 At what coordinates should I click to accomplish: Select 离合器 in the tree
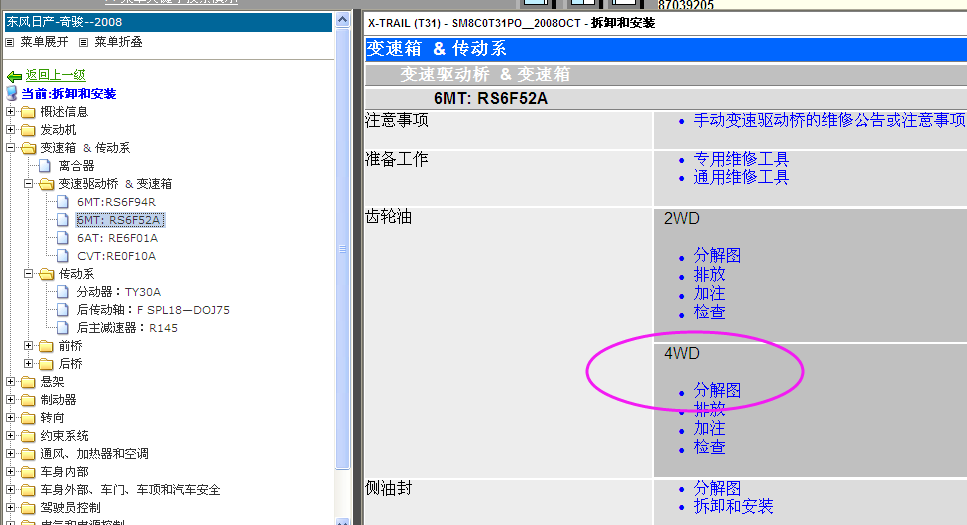pos(76,166)
